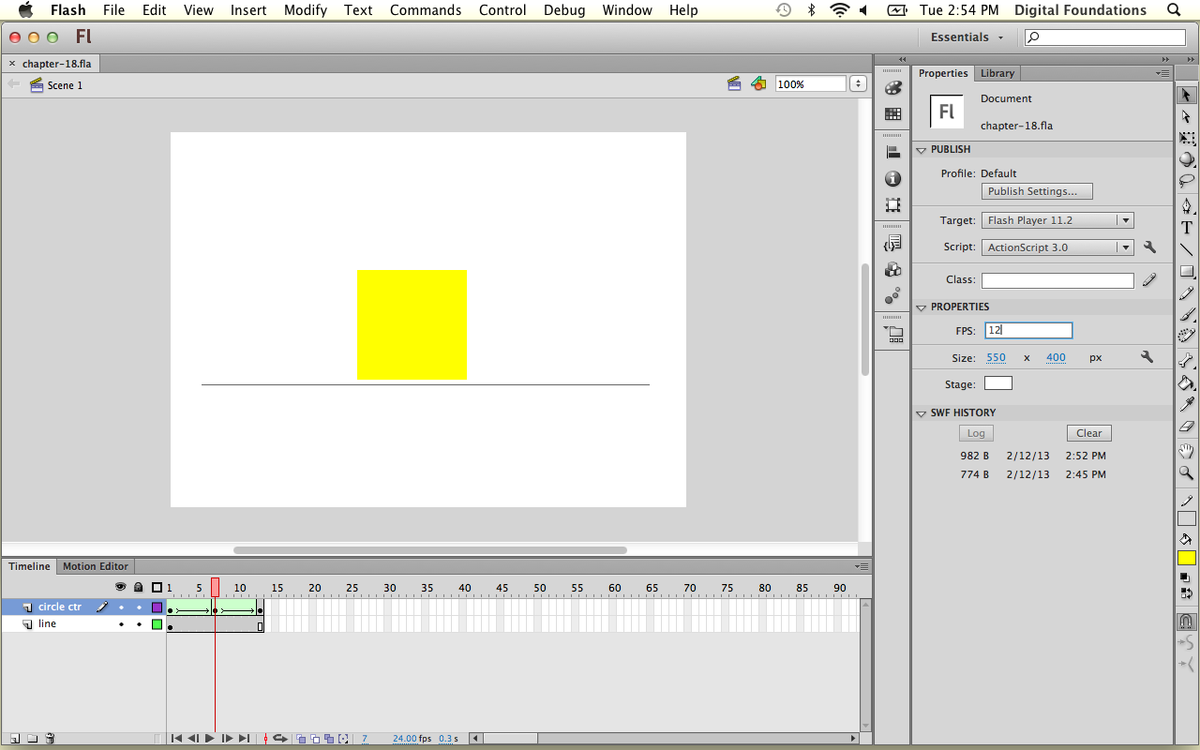Screen dimensions: 1200x750
Task: Click the Pen tool
Action: (1187, 205)
